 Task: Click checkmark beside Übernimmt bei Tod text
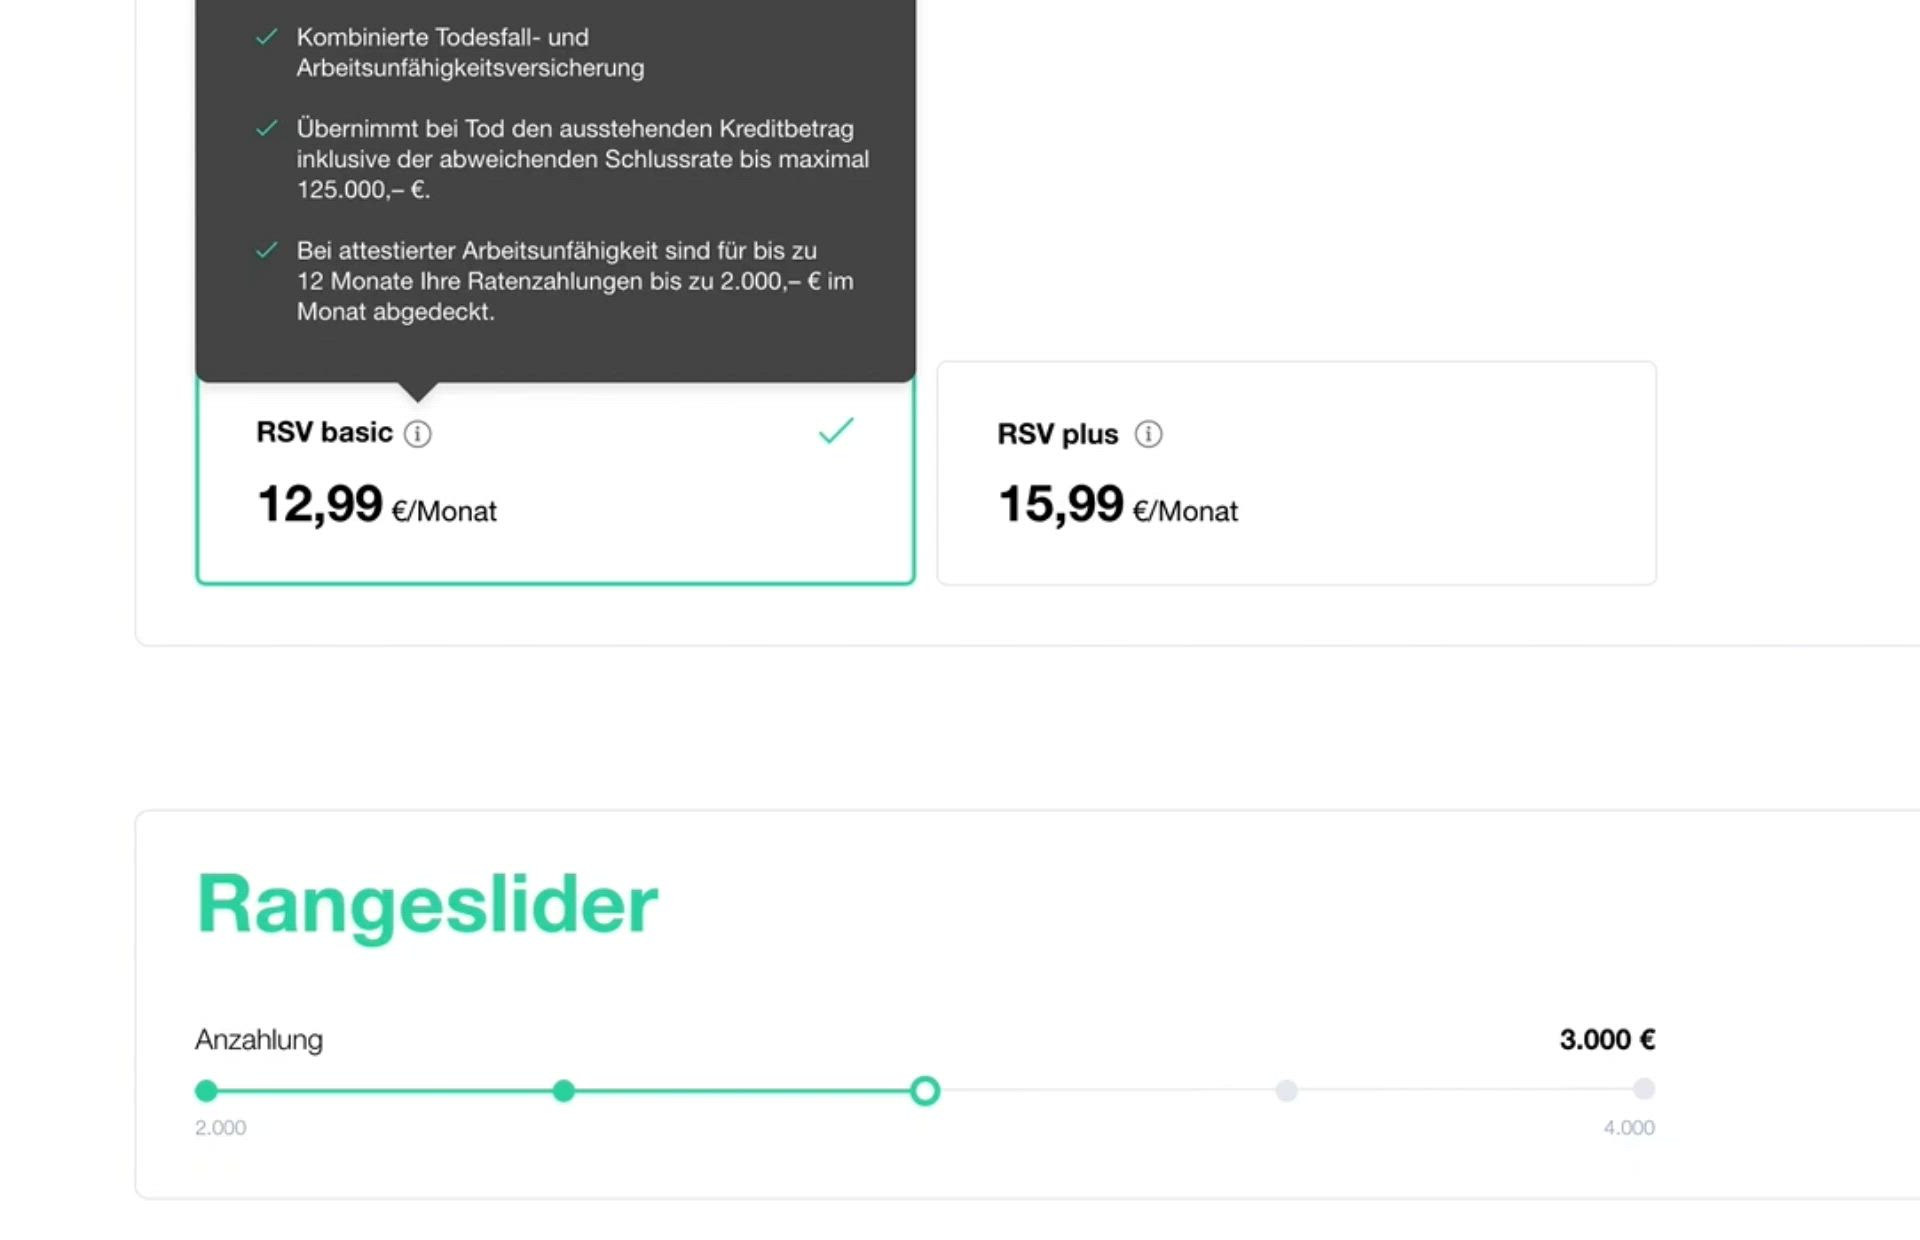tap(266, 129)
